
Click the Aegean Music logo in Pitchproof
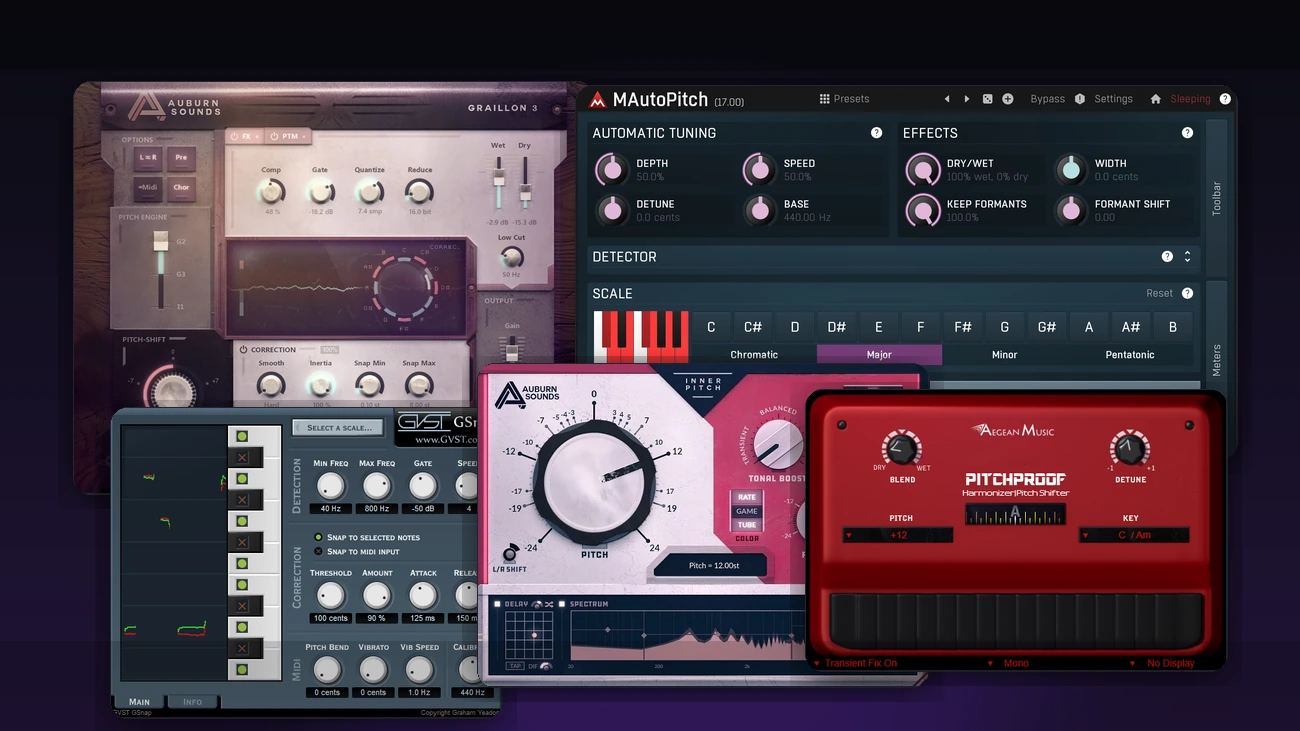pyautogui.click(x=1012, y=430)
